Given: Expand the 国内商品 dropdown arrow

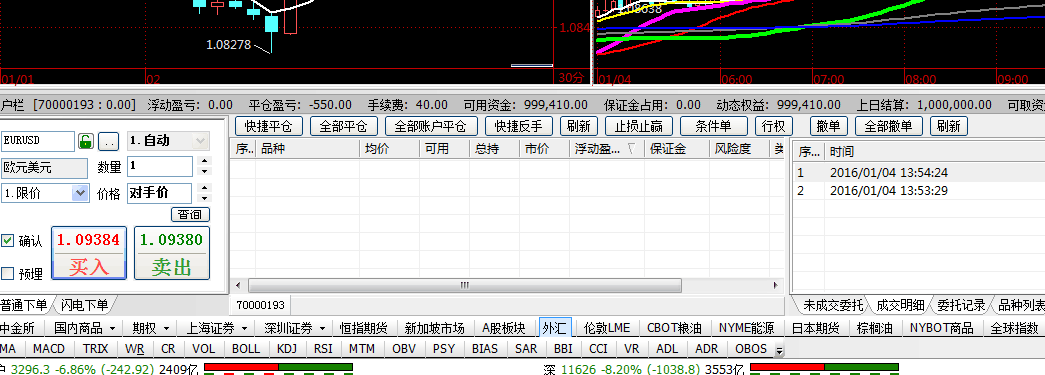Looking at the screenshot, I should pos(112,328).
